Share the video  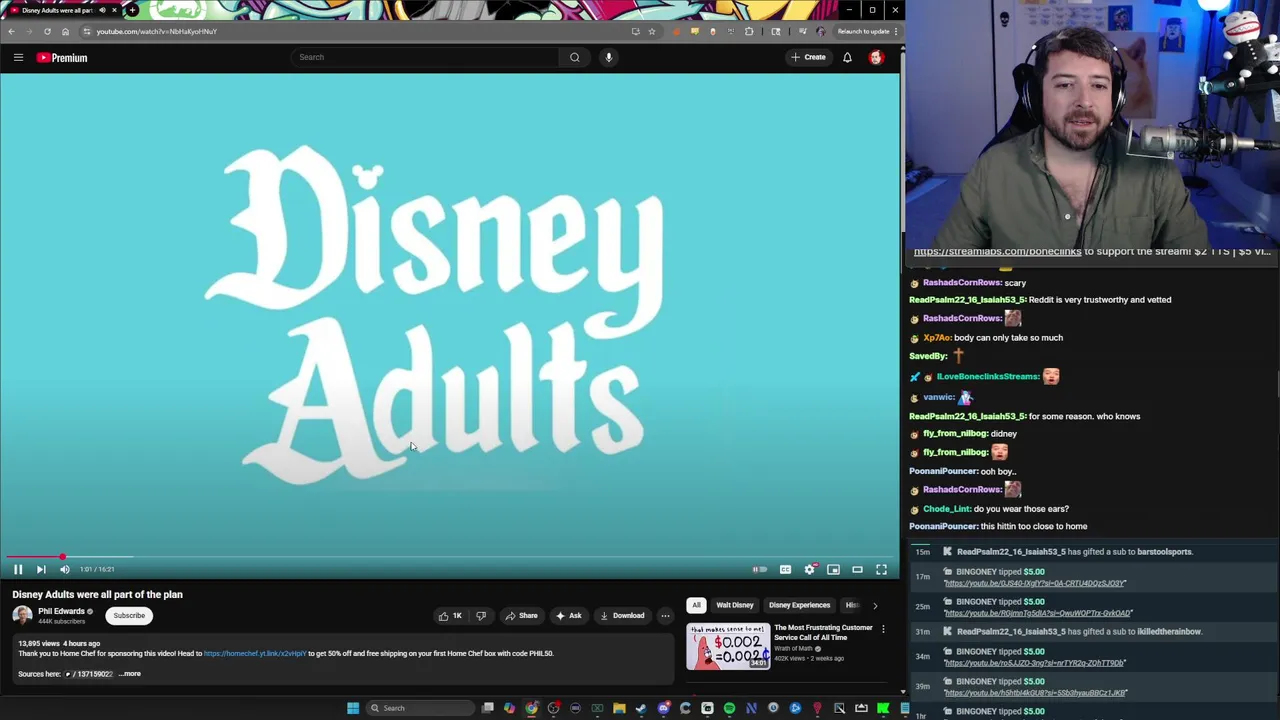pos(521,616)
